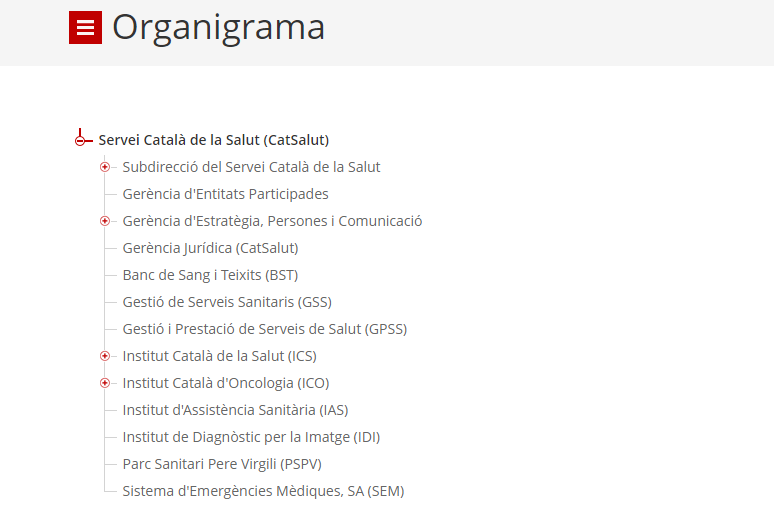Expand Gerència d'Estratègia, Persones i Comunicació
The width and height of the screenshot is (774, 525).
(105, 221)
